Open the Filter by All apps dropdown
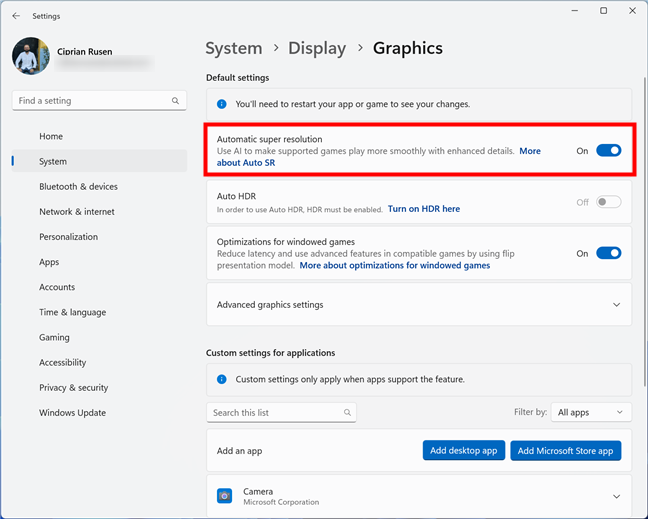The image size is (648, 519). click(x=591, y=412)
